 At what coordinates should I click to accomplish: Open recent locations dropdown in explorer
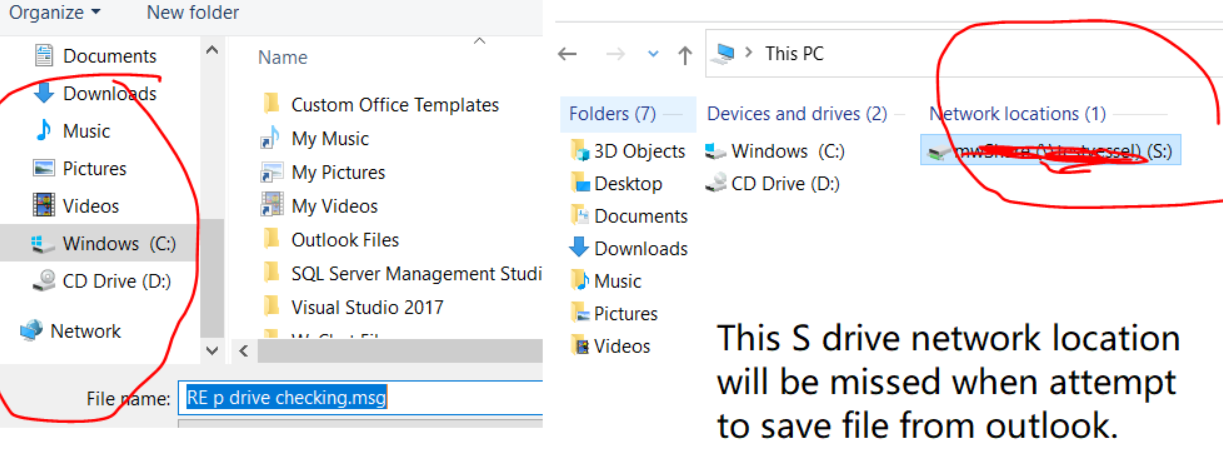pos(653,54)
